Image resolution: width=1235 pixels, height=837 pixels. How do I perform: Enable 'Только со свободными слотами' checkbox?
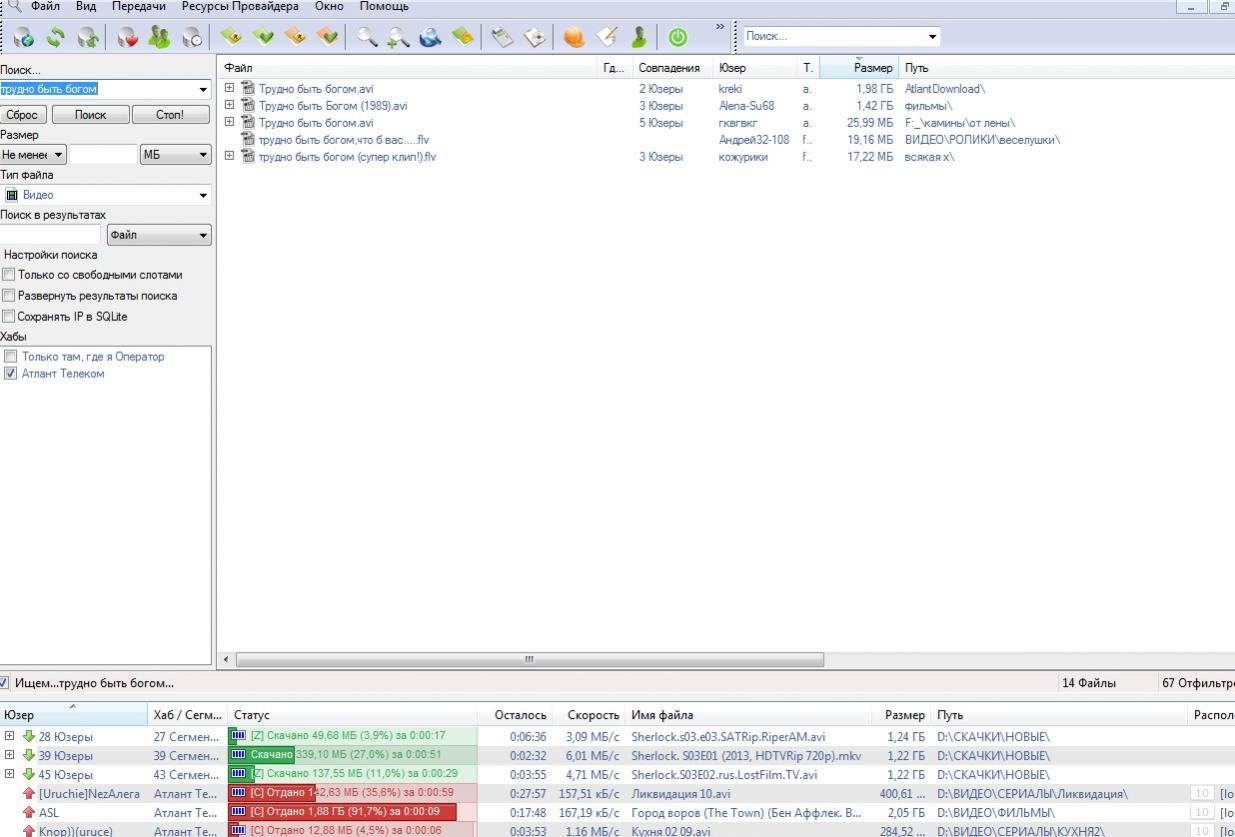click(x=9, y=275)
